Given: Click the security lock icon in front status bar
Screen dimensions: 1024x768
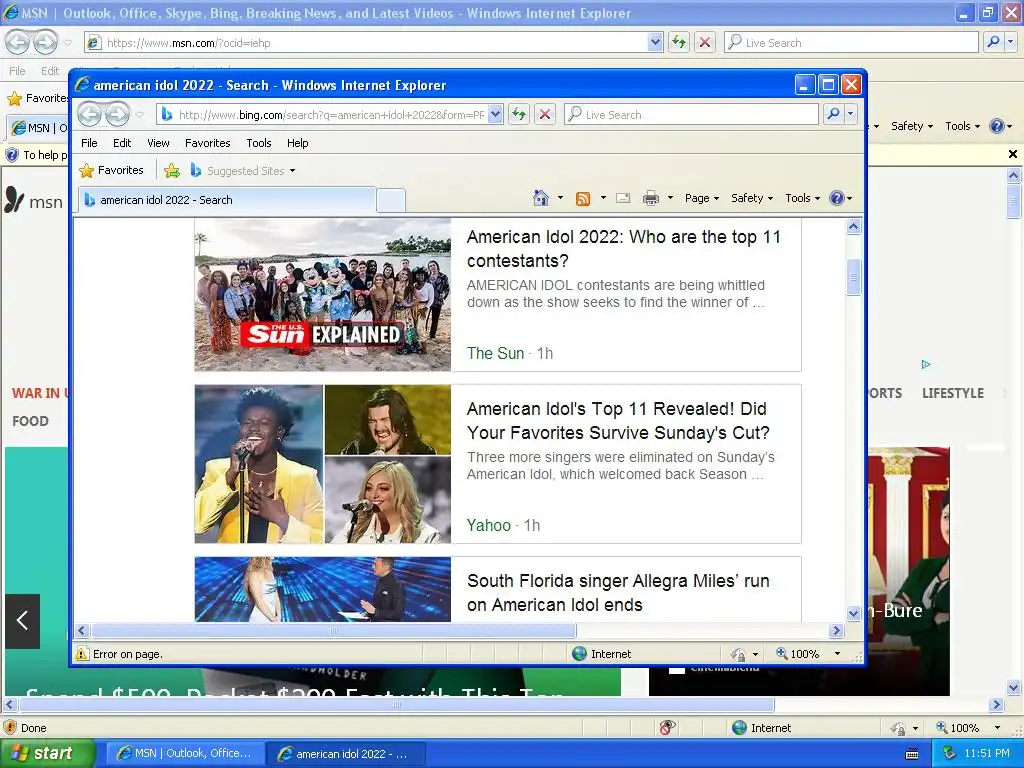Looking at the screenshot, I should [739, 654].
